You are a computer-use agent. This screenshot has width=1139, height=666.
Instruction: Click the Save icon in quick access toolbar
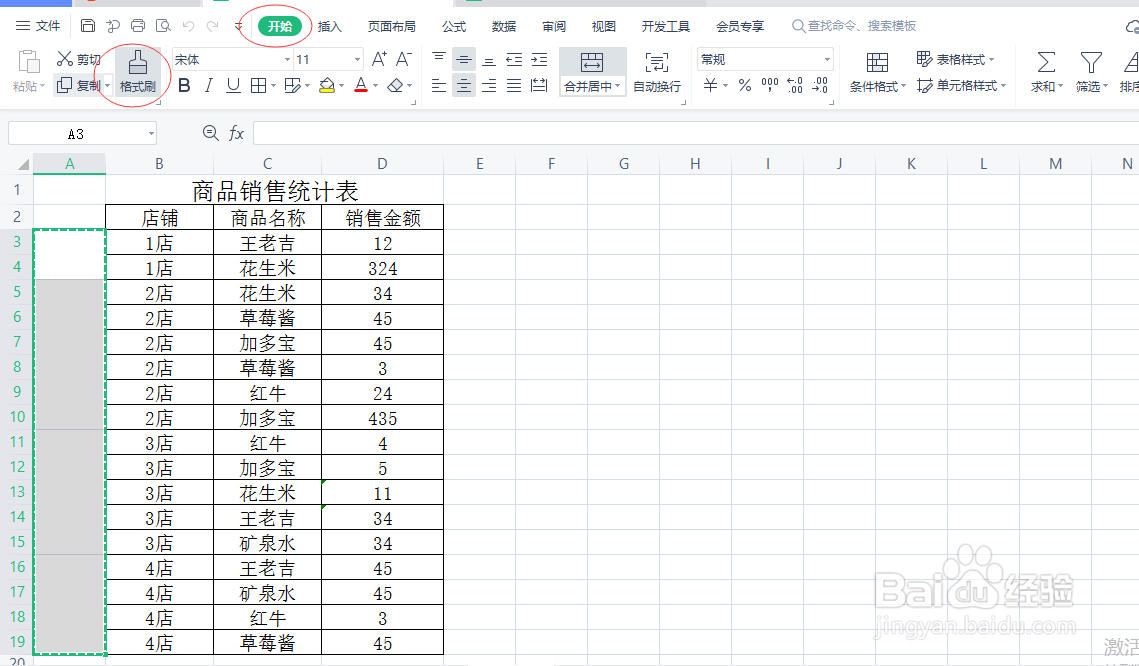click(x=88, y=26)
